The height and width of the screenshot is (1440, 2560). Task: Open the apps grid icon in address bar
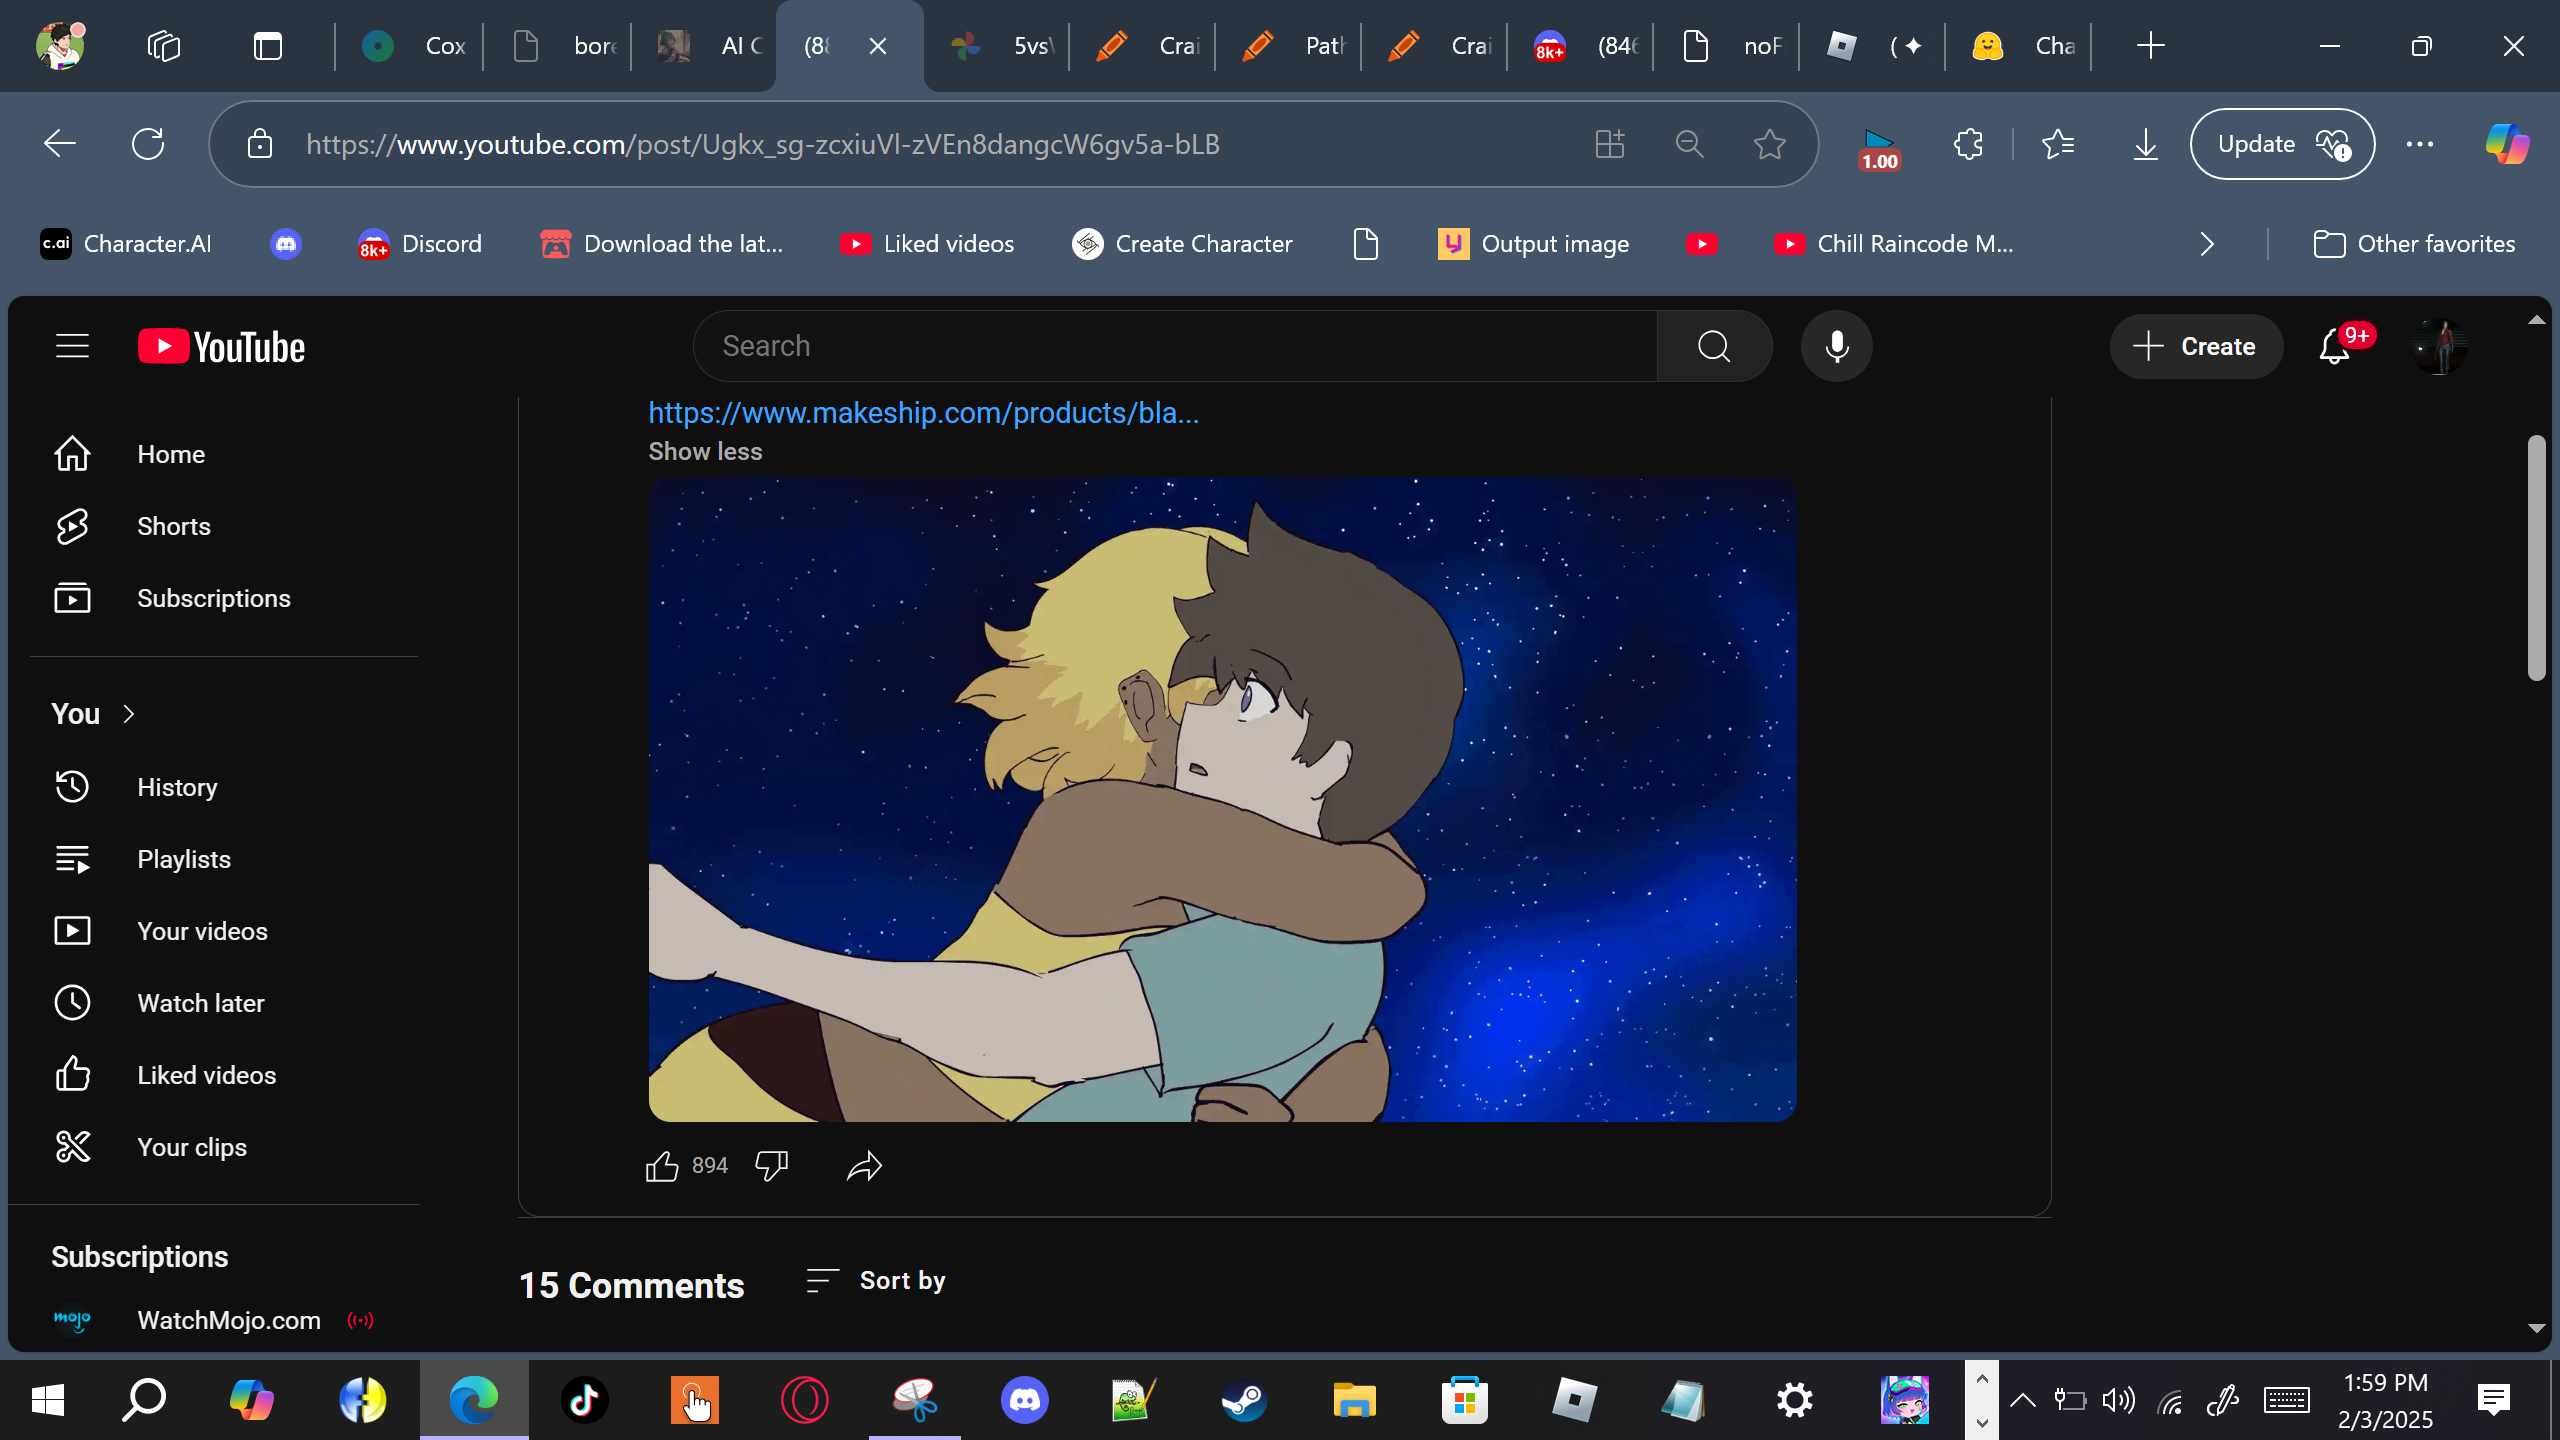[1610, 144]
